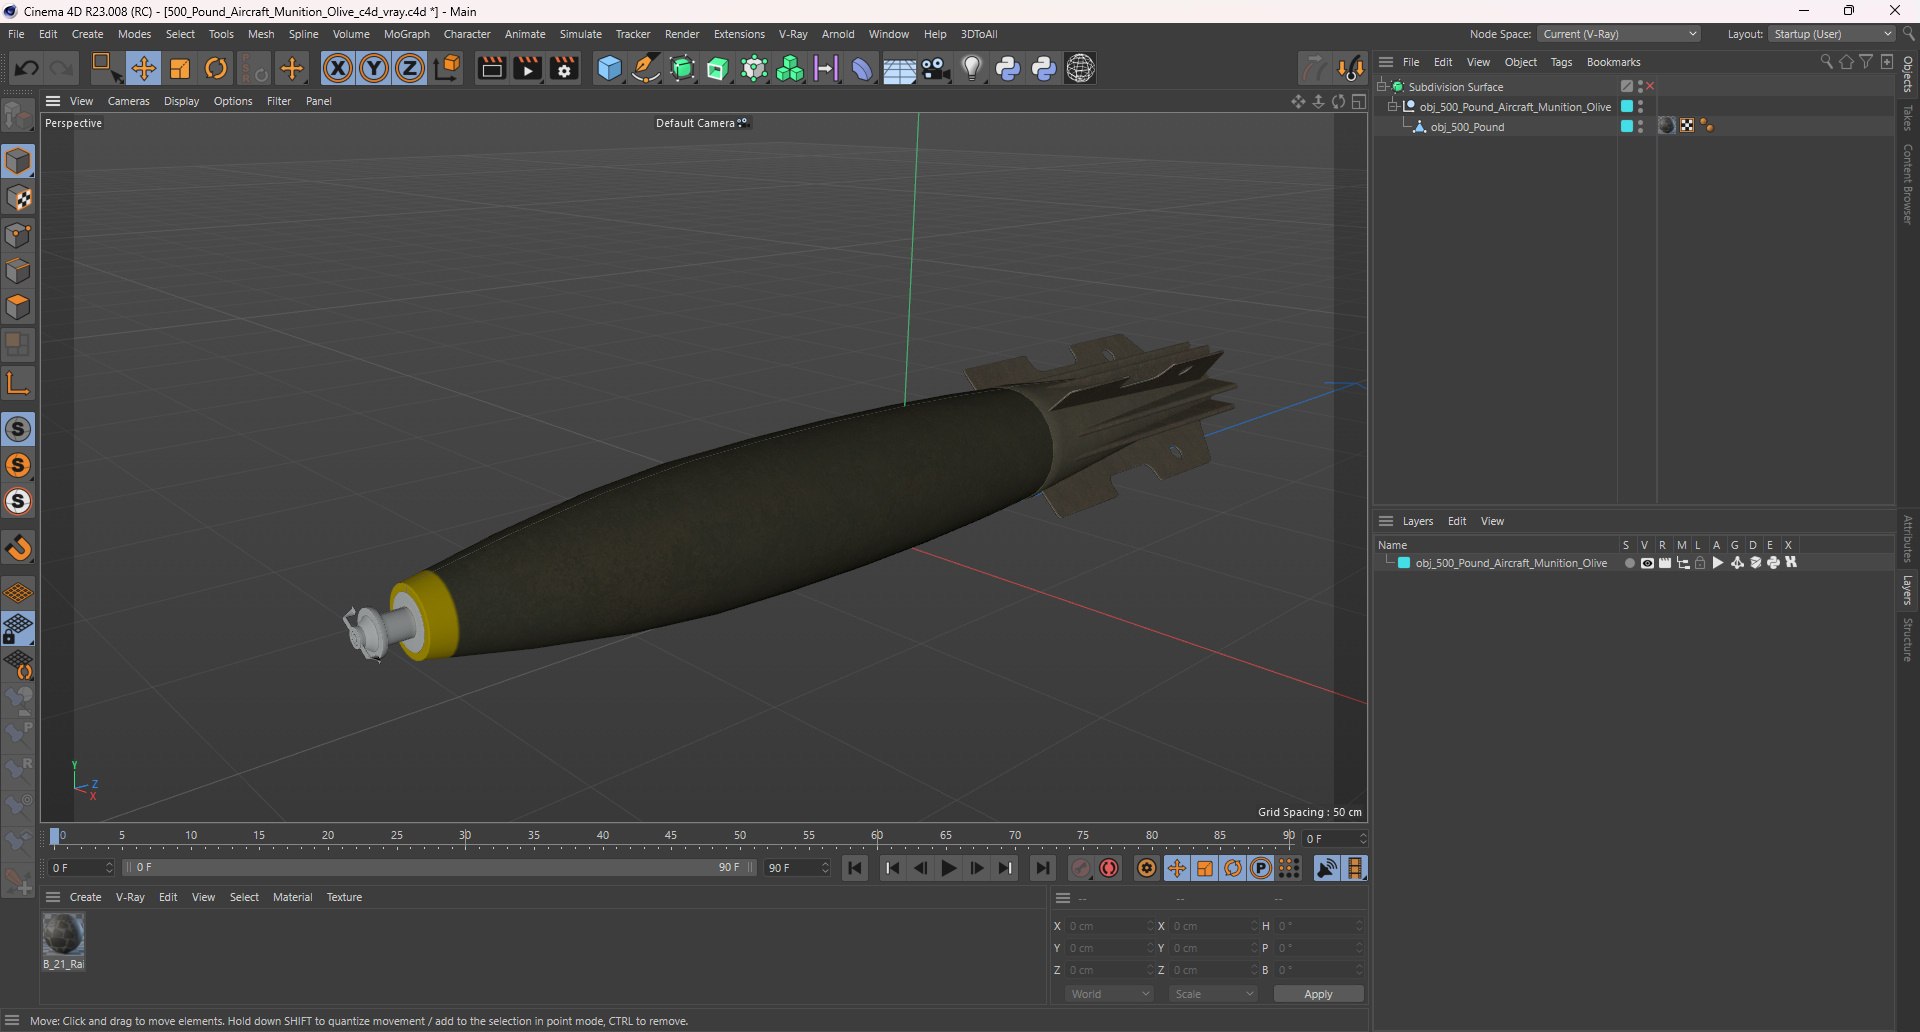
Task: Open viewport Cameras menu
Action: [128, 101]
